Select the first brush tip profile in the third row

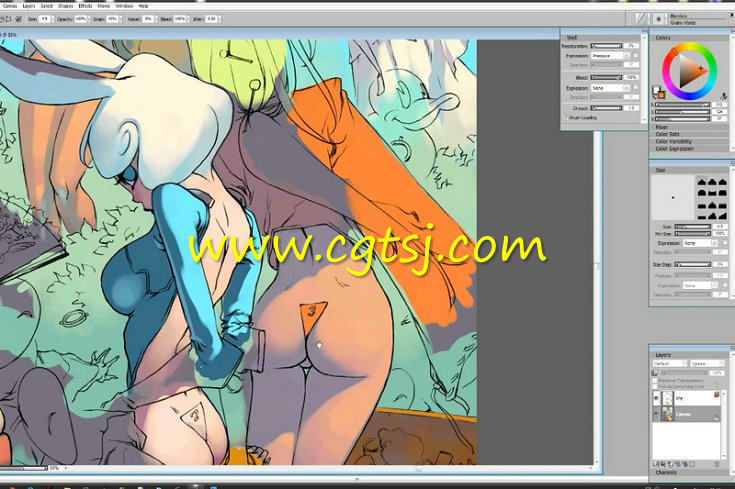point(702,205)
